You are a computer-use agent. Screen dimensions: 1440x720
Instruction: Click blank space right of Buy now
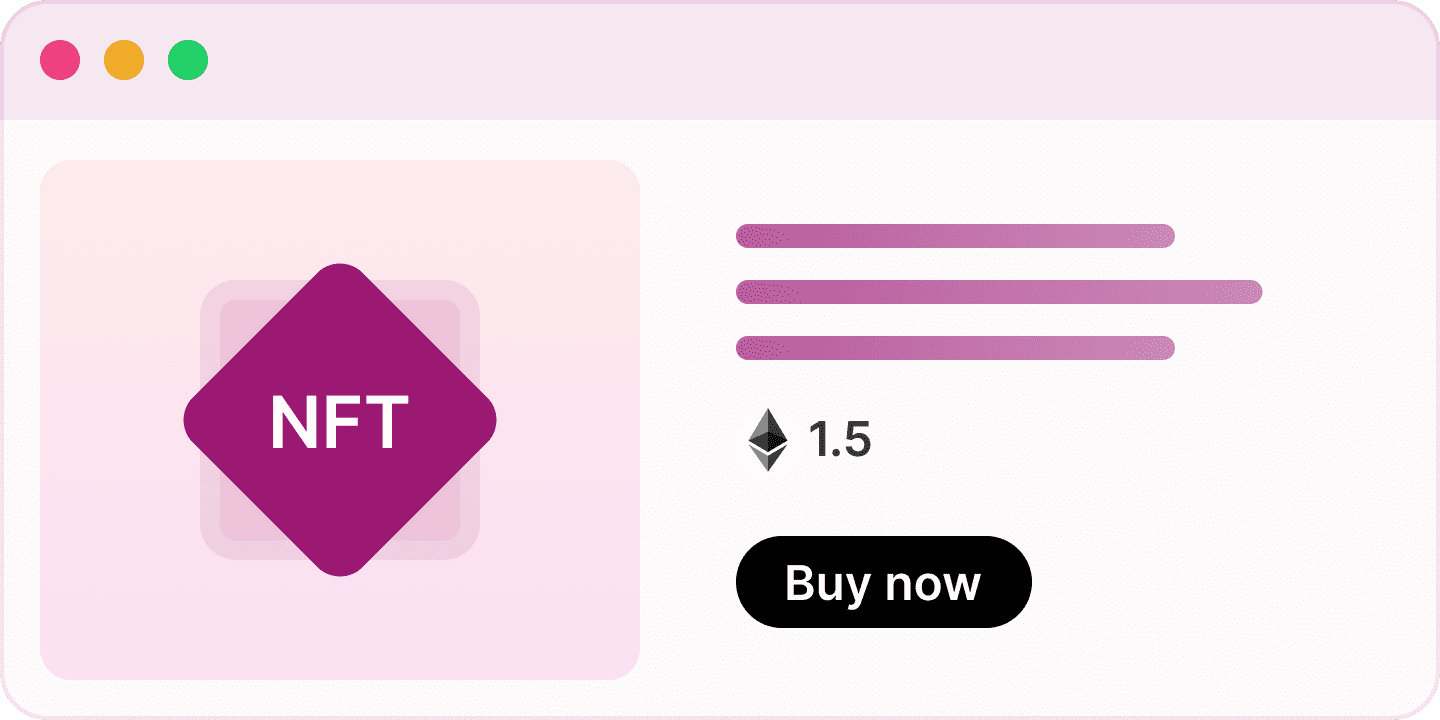[1200, 582]
